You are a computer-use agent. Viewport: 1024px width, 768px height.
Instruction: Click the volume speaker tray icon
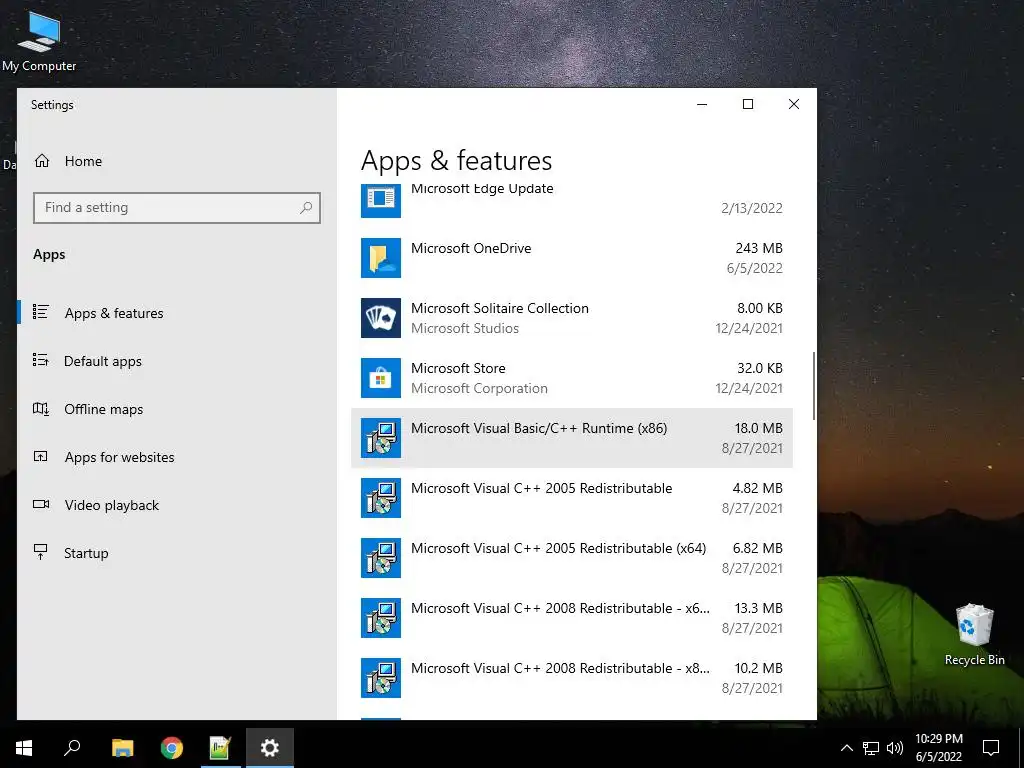(895, 748)
